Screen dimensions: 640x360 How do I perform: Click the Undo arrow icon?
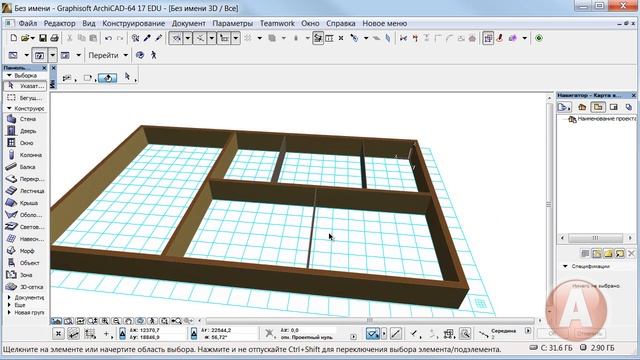108,38
